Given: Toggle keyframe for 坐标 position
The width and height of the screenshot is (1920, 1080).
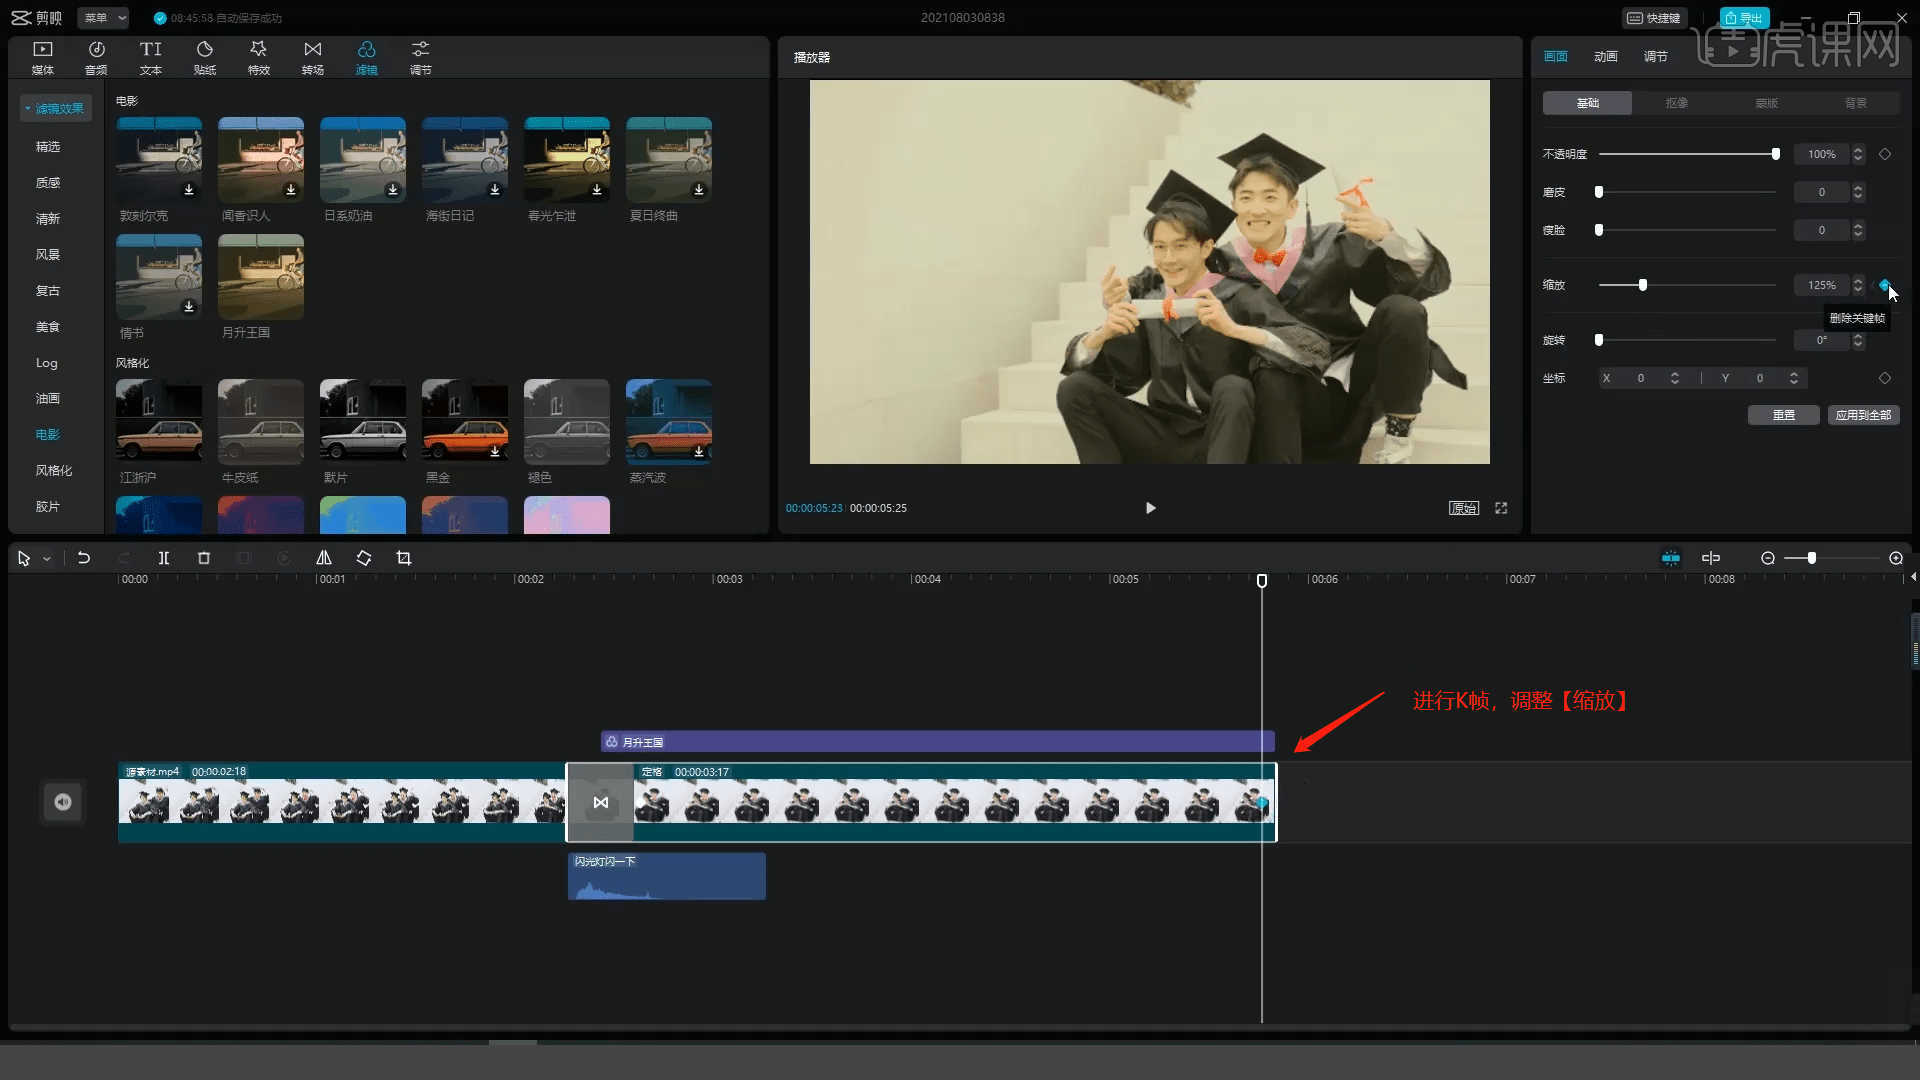Looking at the screenshot, I should coord(1885,378).
